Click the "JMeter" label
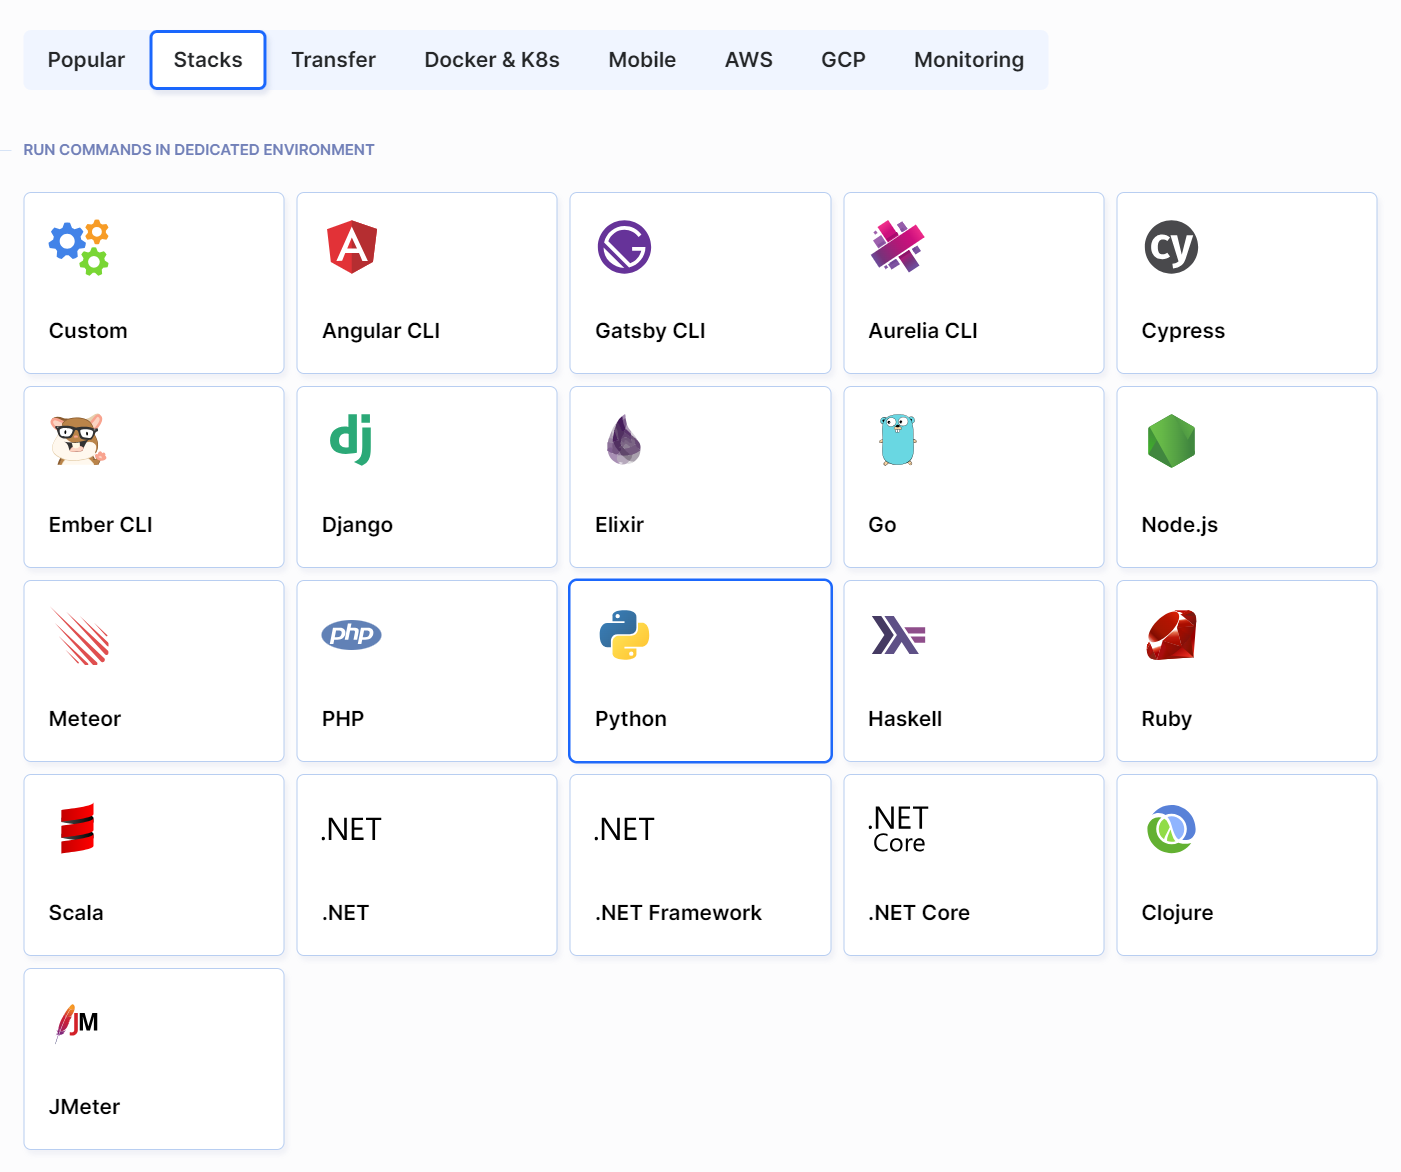Screen dimensions: 1401x1172 pos(84,1107)
